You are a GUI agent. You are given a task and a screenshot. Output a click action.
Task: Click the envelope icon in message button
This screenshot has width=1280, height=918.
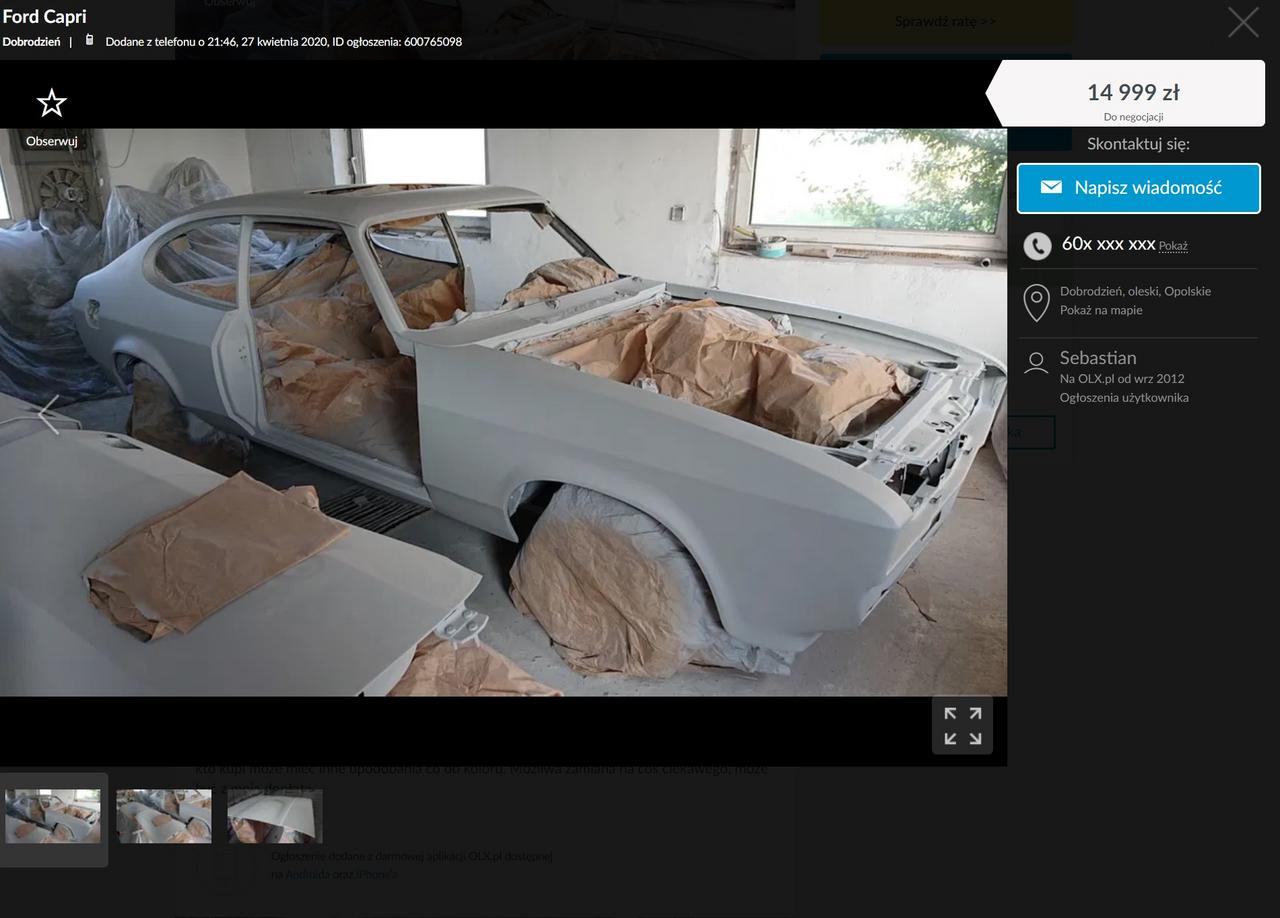[x=1051, y=187]
